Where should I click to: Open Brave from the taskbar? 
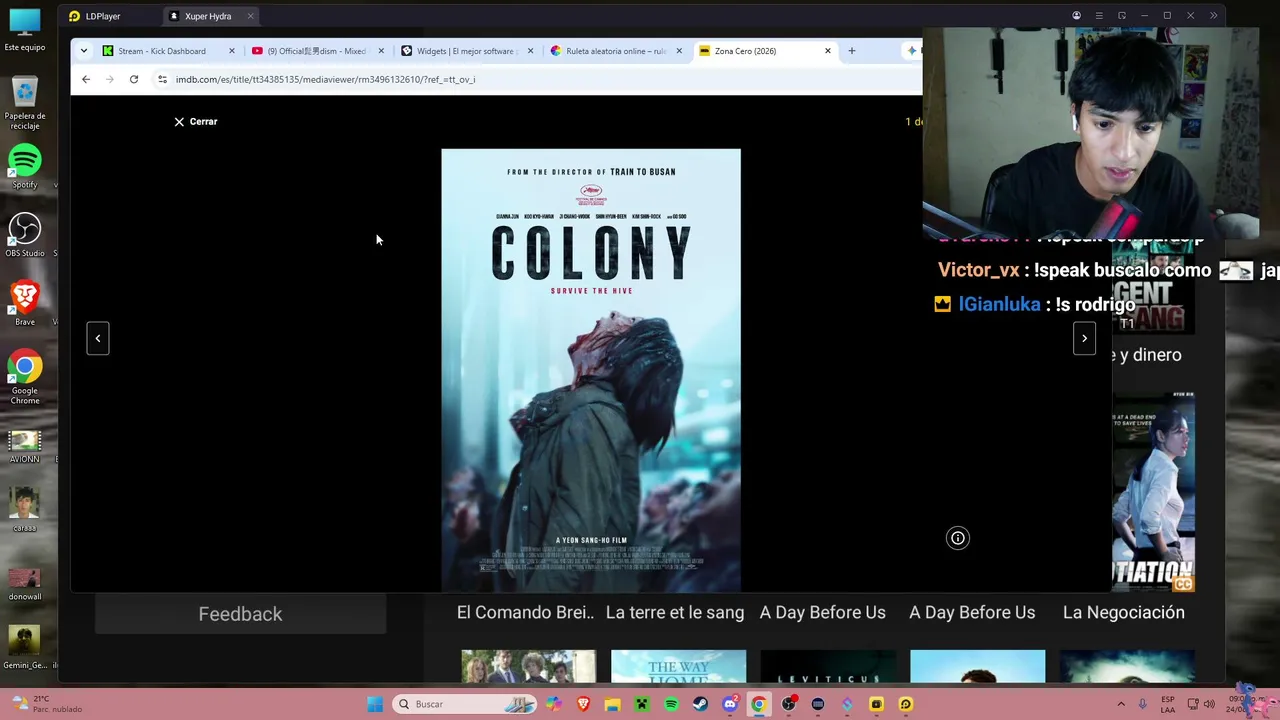click(583, 704)
